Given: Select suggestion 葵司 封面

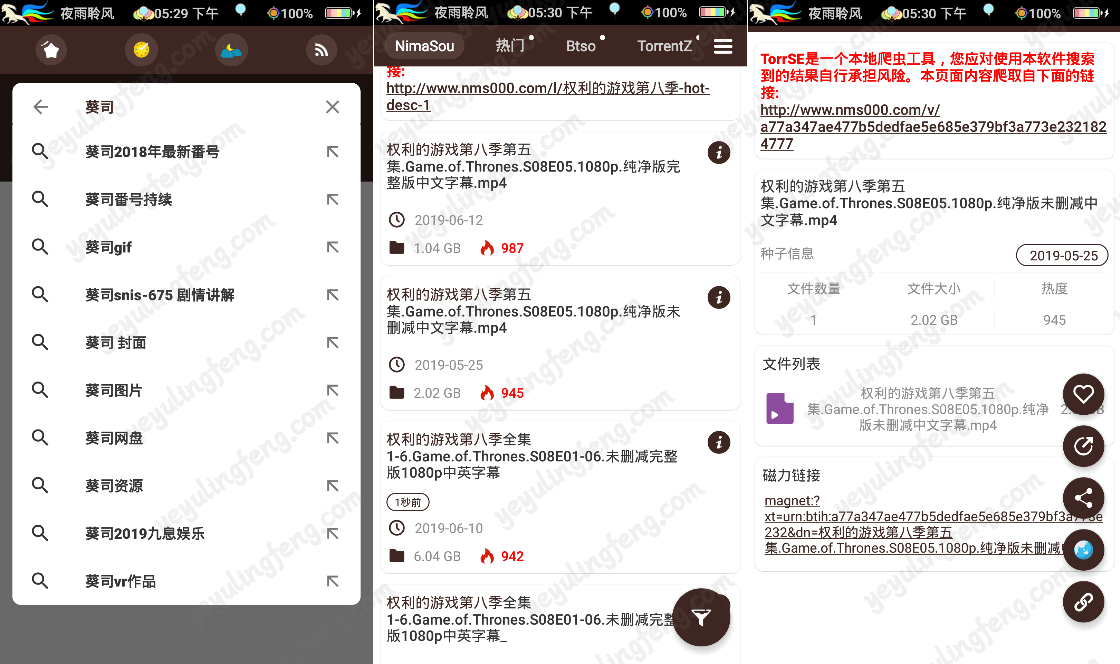Looking at the screenshot, I should coord(186,343).
